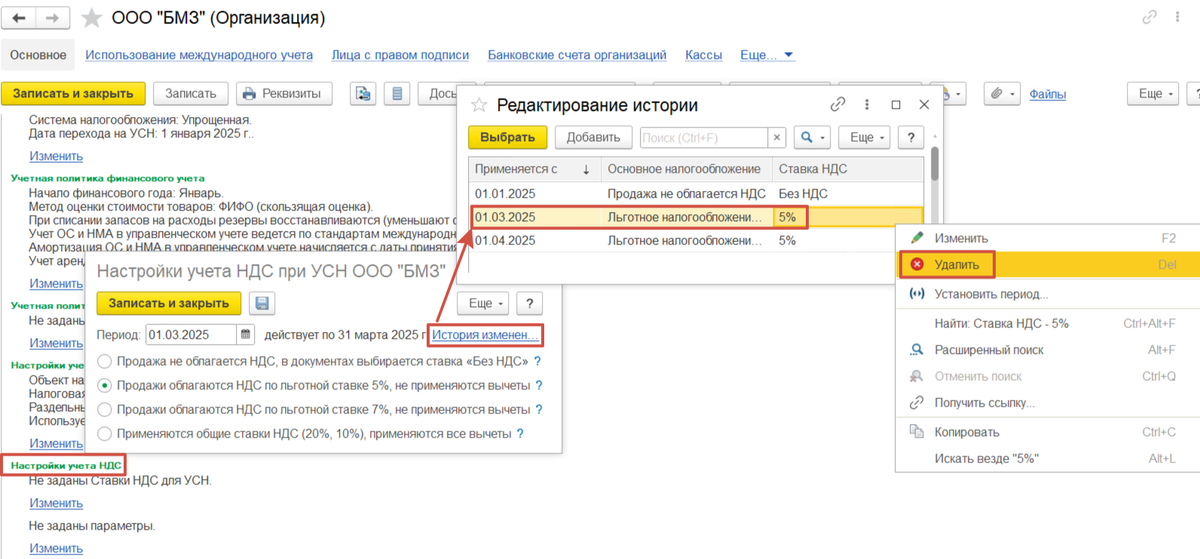Click the list icon before the Дос button
The image size is (1200, 559).
(397, 94)
